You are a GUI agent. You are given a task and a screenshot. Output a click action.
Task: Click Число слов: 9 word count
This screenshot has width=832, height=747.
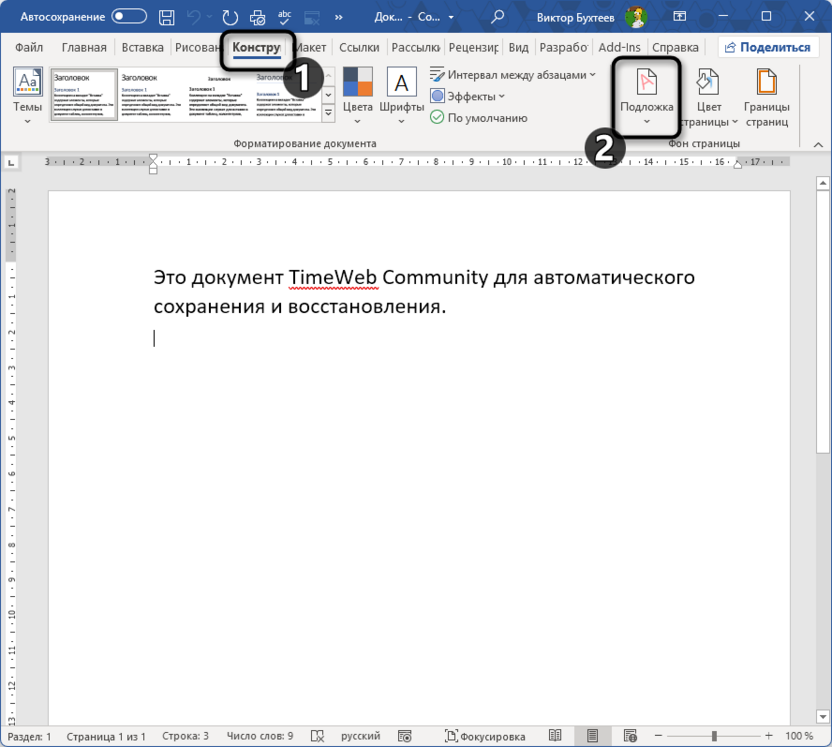(x=259, y=736)
